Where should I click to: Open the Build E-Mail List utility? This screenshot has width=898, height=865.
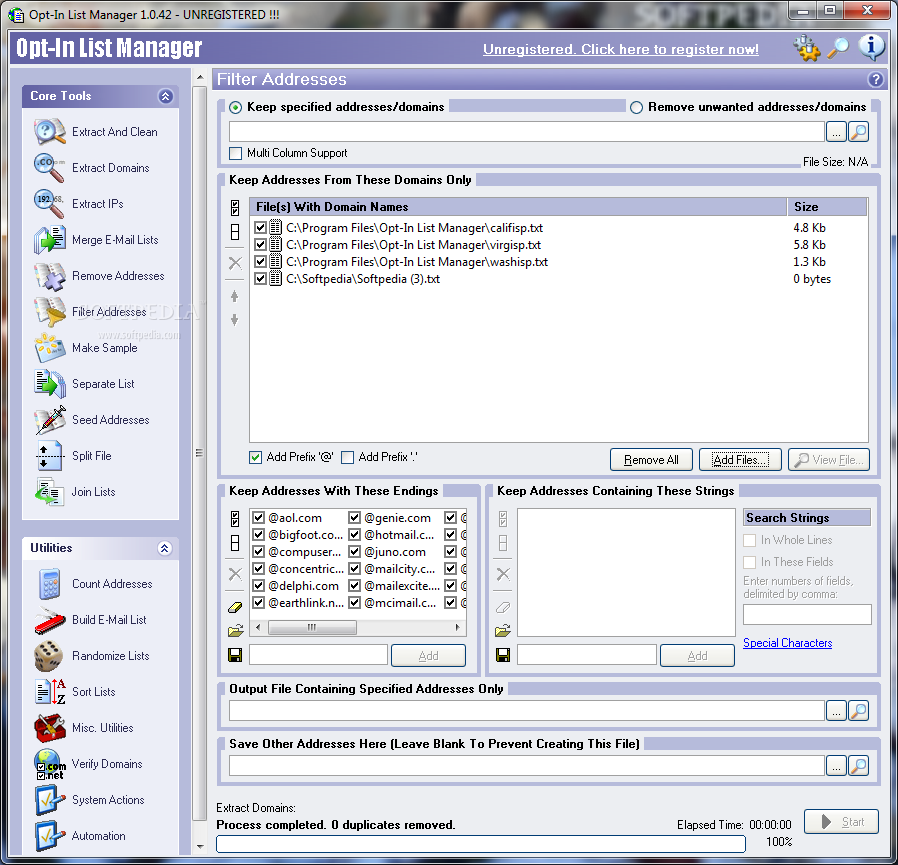click(x=90, y=620)
